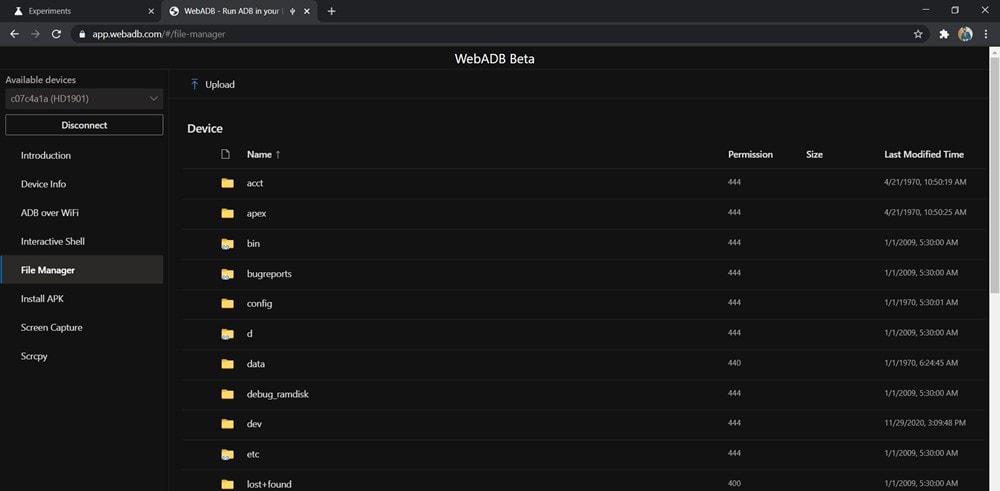Open the data folder name

tap(256, 363)
